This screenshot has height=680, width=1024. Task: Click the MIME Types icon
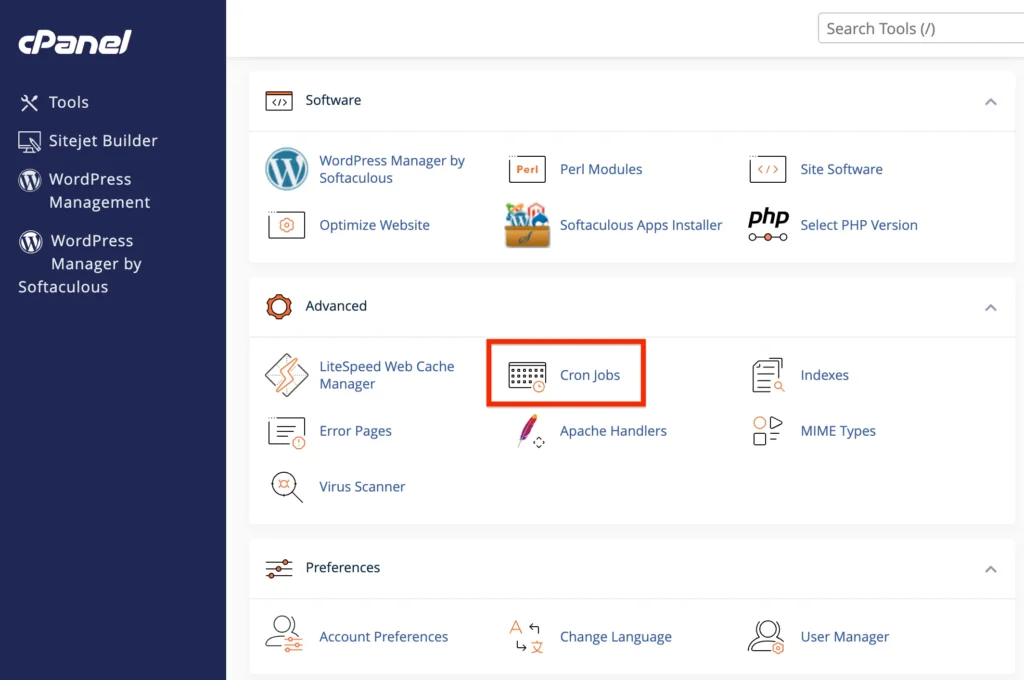pos(767,431)
